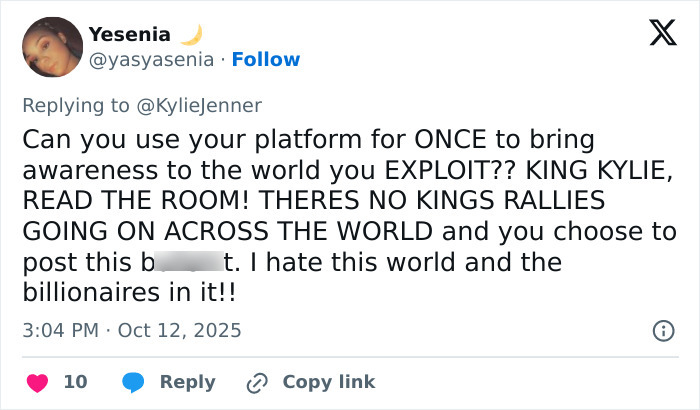Image resolution: width=700 pixels, height=410 pixels.
Task: Click the like count of 10
Action: tap(75, 382)
